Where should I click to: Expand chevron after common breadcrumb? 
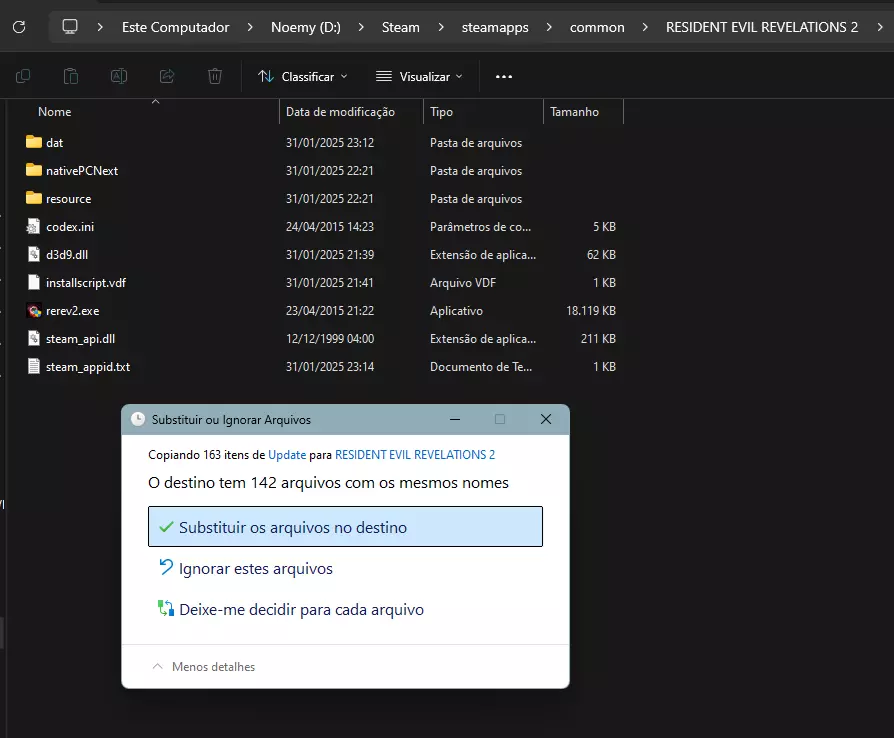coord(645,27)
